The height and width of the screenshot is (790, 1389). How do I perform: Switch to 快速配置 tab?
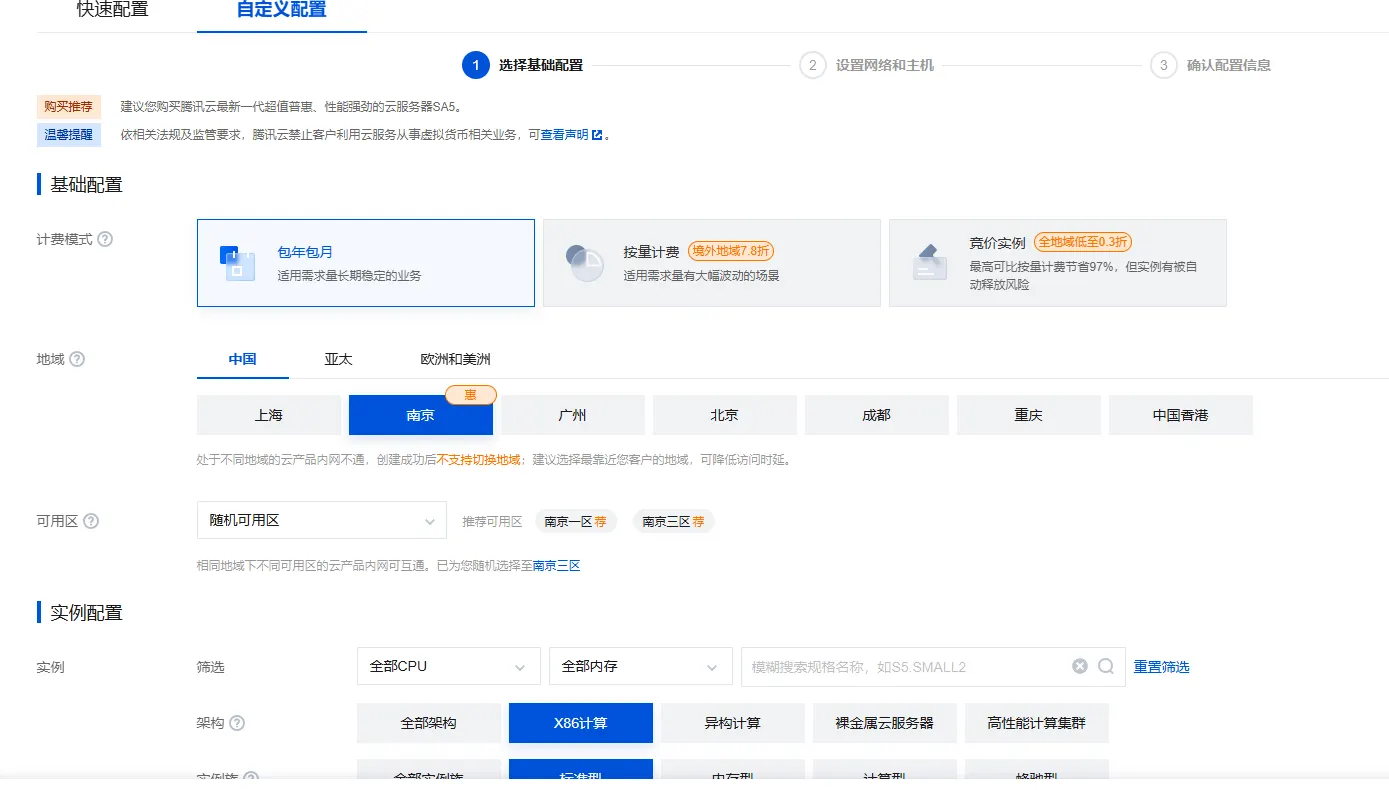pyautogui.click(x=113, y=10)
